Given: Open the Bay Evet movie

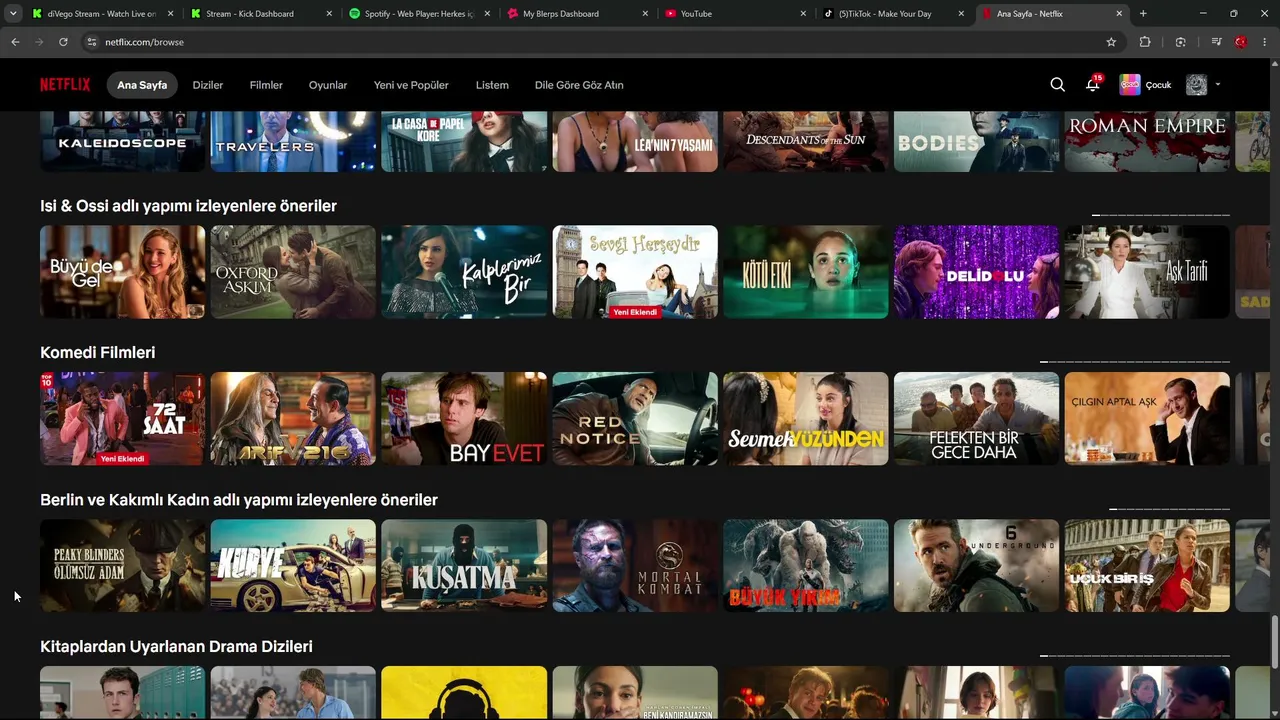Looking at the screenshot, I should [464, 419].
